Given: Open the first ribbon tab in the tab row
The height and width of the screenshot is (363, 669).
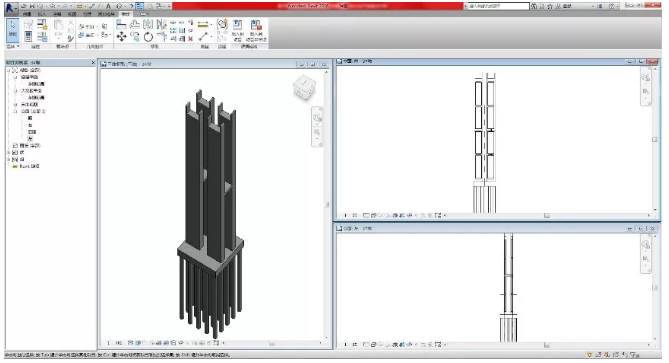Looking at the screenshot, I should point(27,14).
